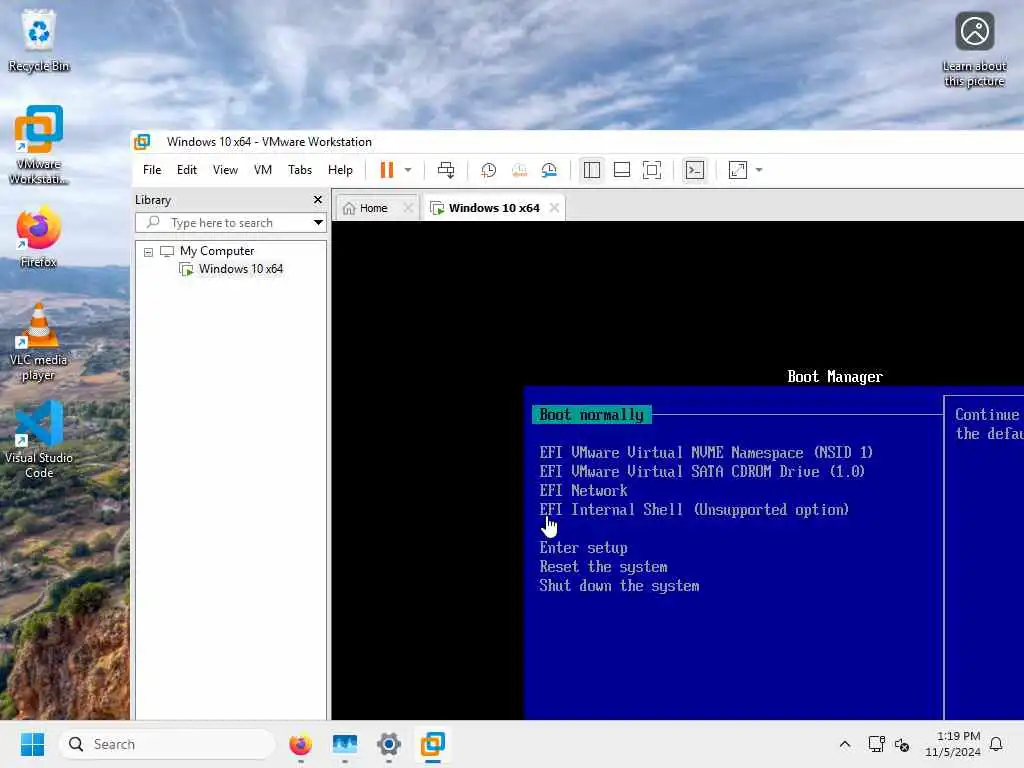Select Boot normally in Boot Manager
The width and height of the screenshot is (1024, 768).
pos(592,415)
